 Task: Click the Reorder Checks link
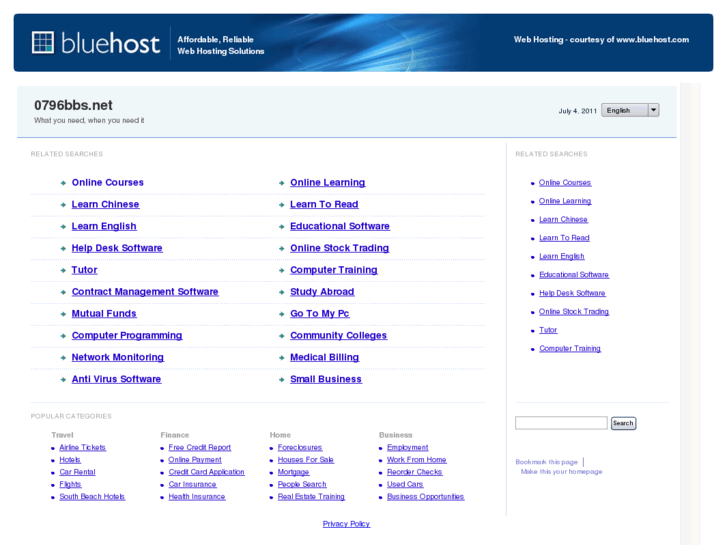pos(415,472)
